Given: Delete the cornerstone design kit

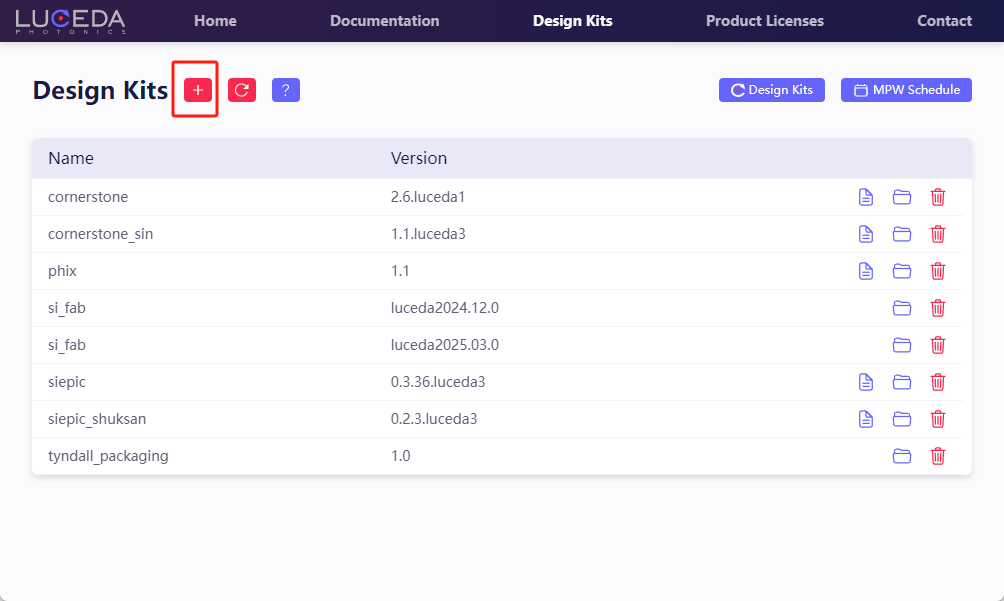Looking at the screenshot, I should click(938, 197).
